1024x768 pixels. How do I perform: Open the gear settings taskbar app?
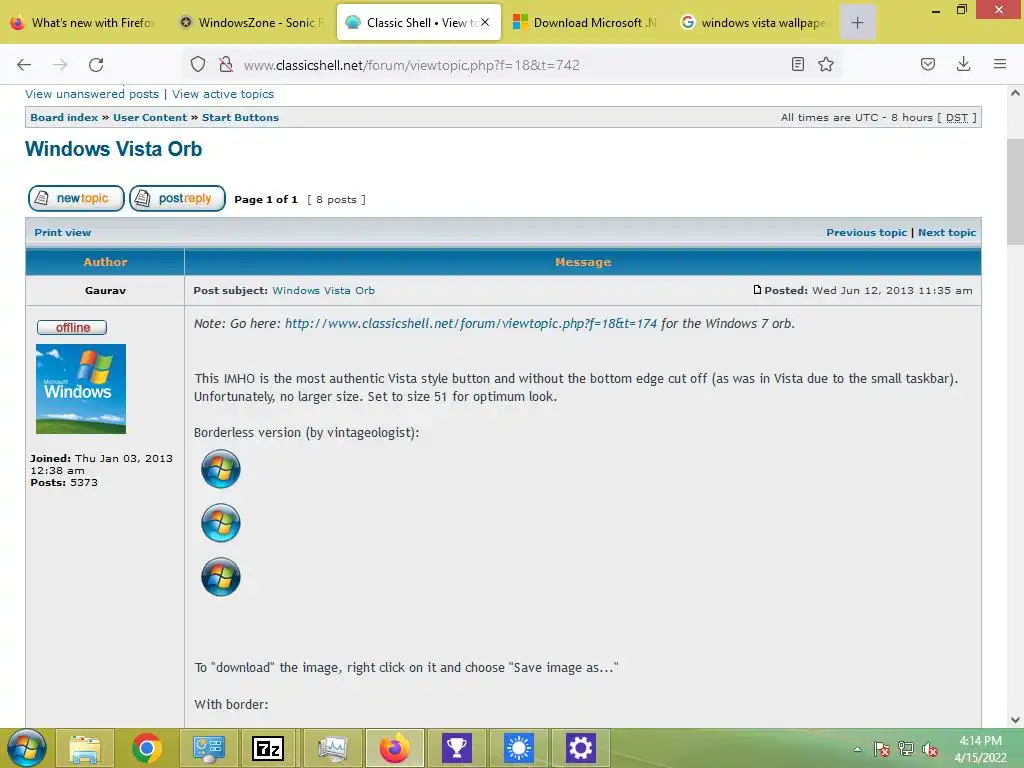coord(580,748)
